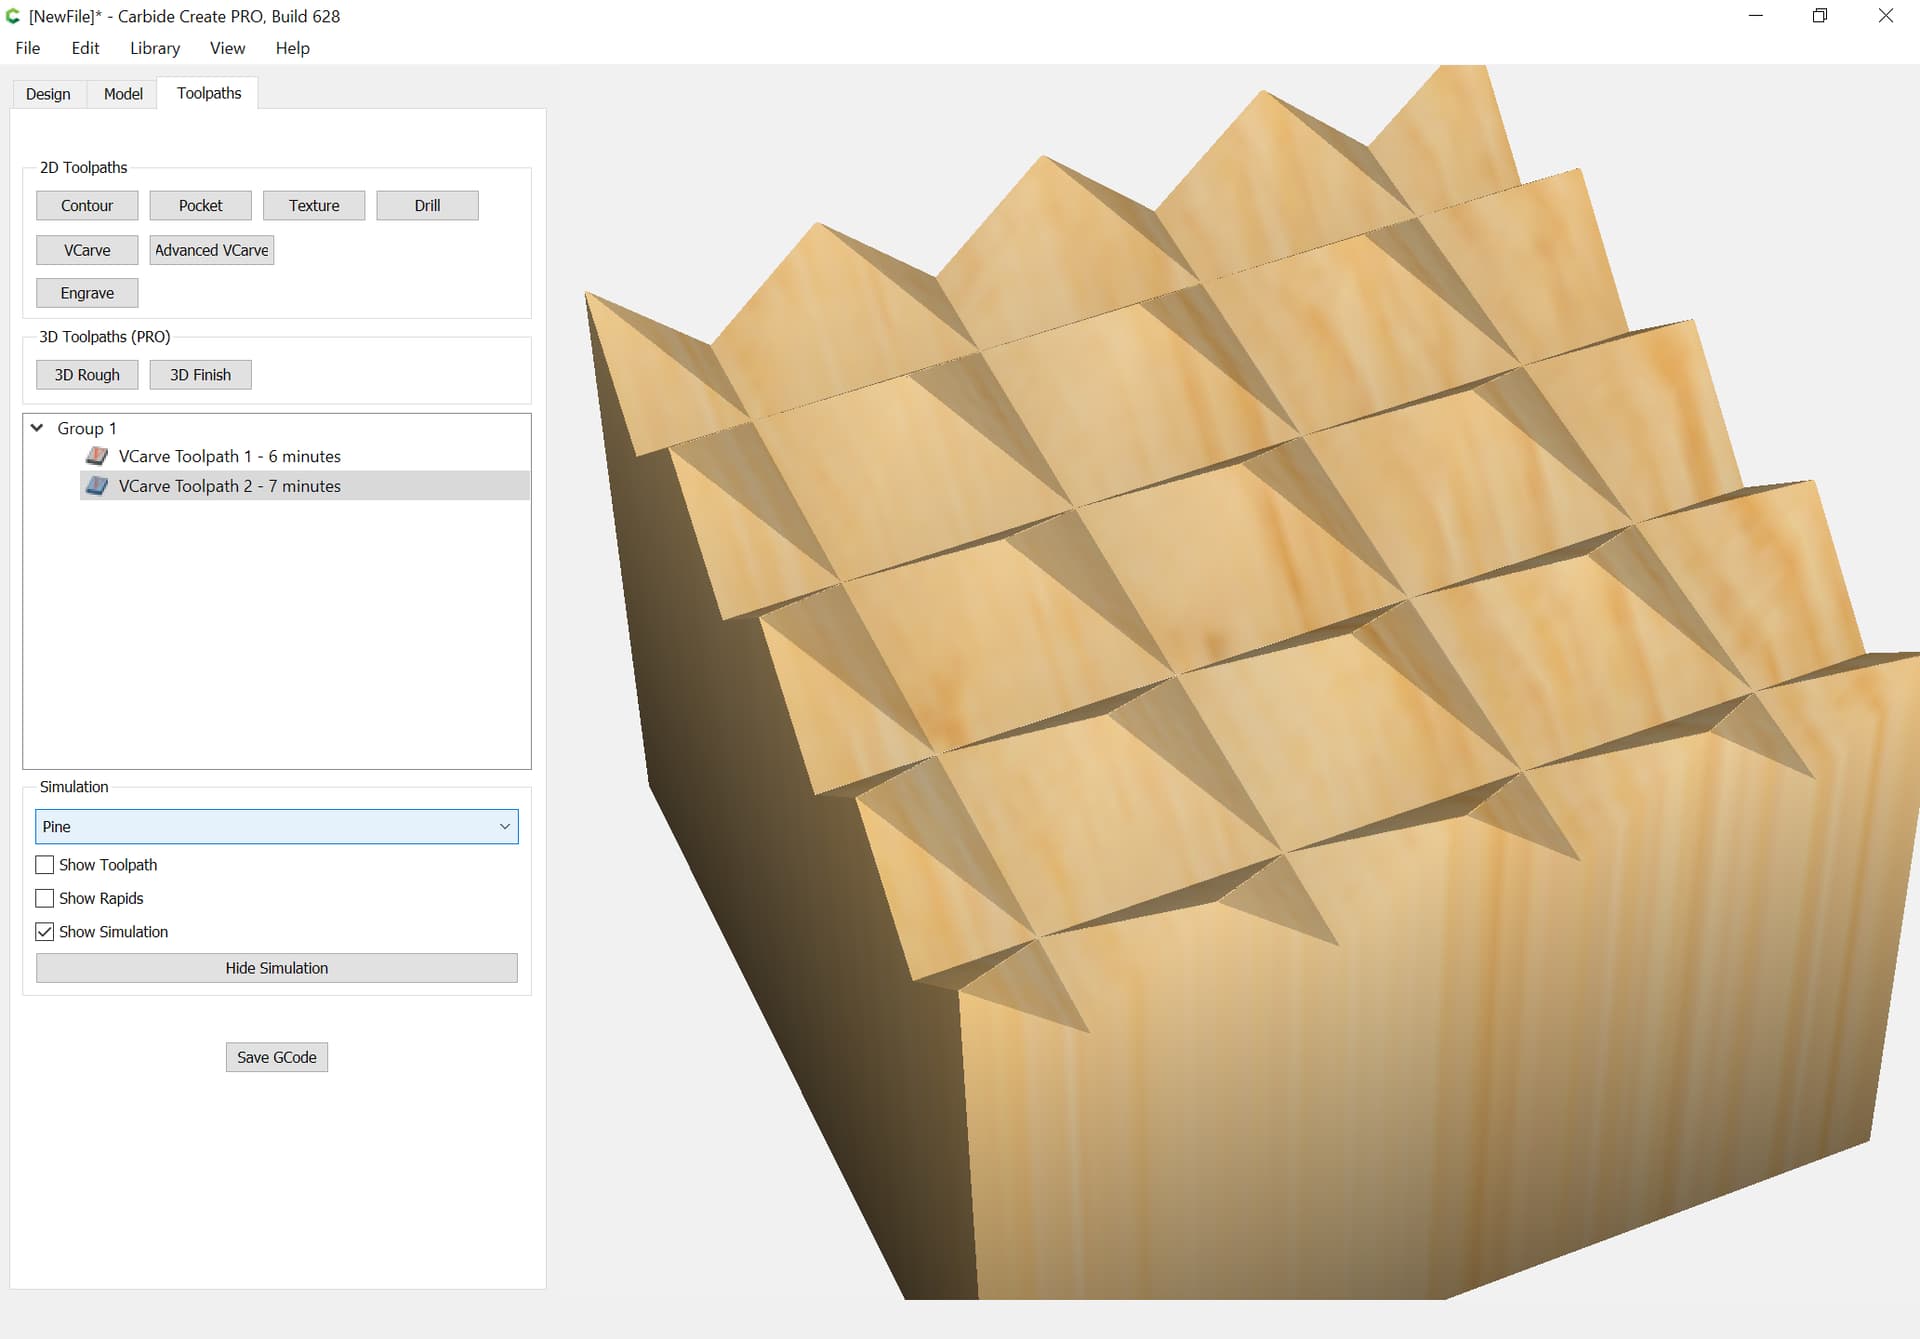1920x1339 pixels.
Task: Enable the Show Rapids checkbox
Action: (x=45, y=898)
